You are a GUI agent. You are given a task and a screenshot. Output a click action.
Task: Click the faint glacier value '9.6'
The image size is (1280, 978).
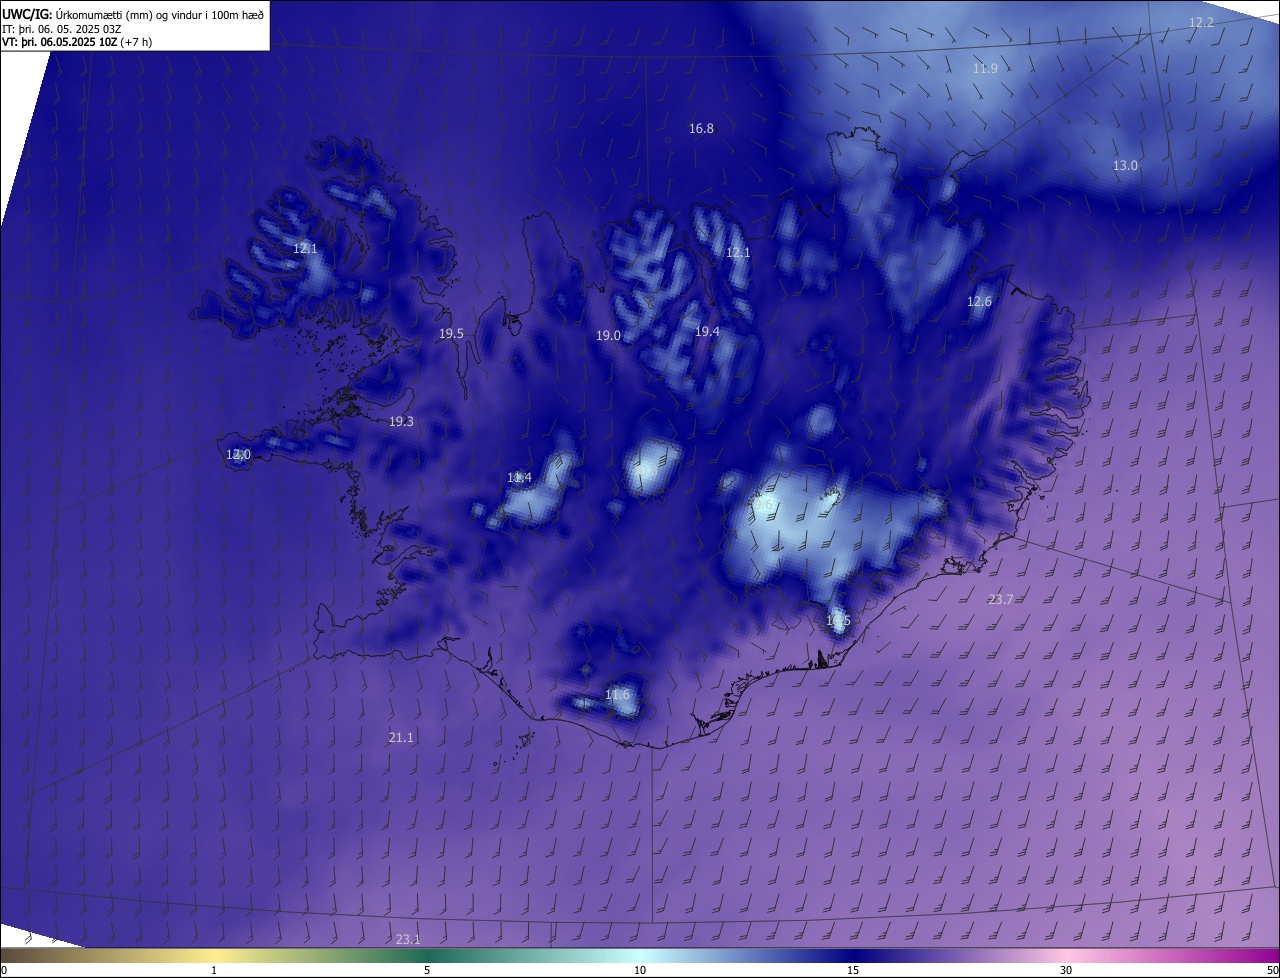pos(763,505)
